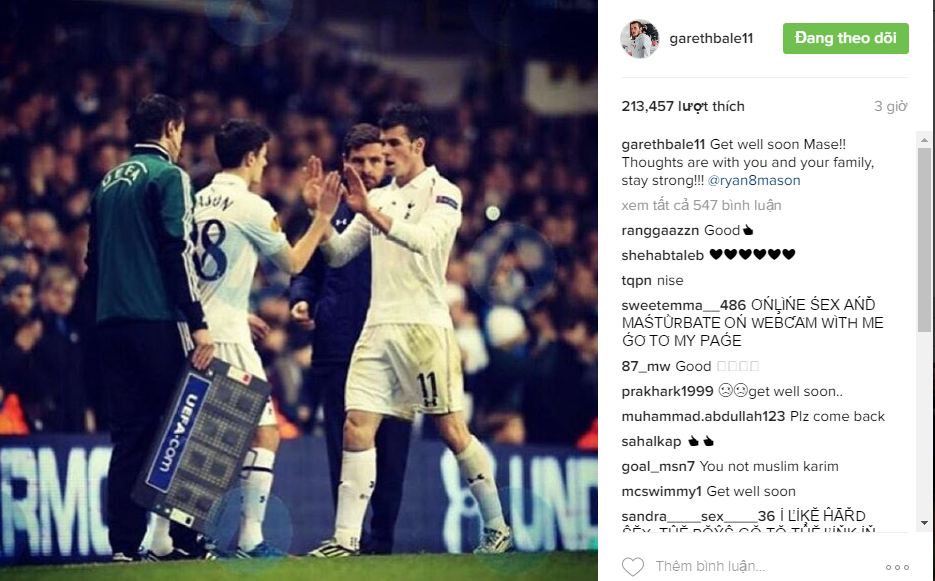Click the scrollbar down arrow
The height and width of the screenshot is (581, 935).
tap(924, 523)
